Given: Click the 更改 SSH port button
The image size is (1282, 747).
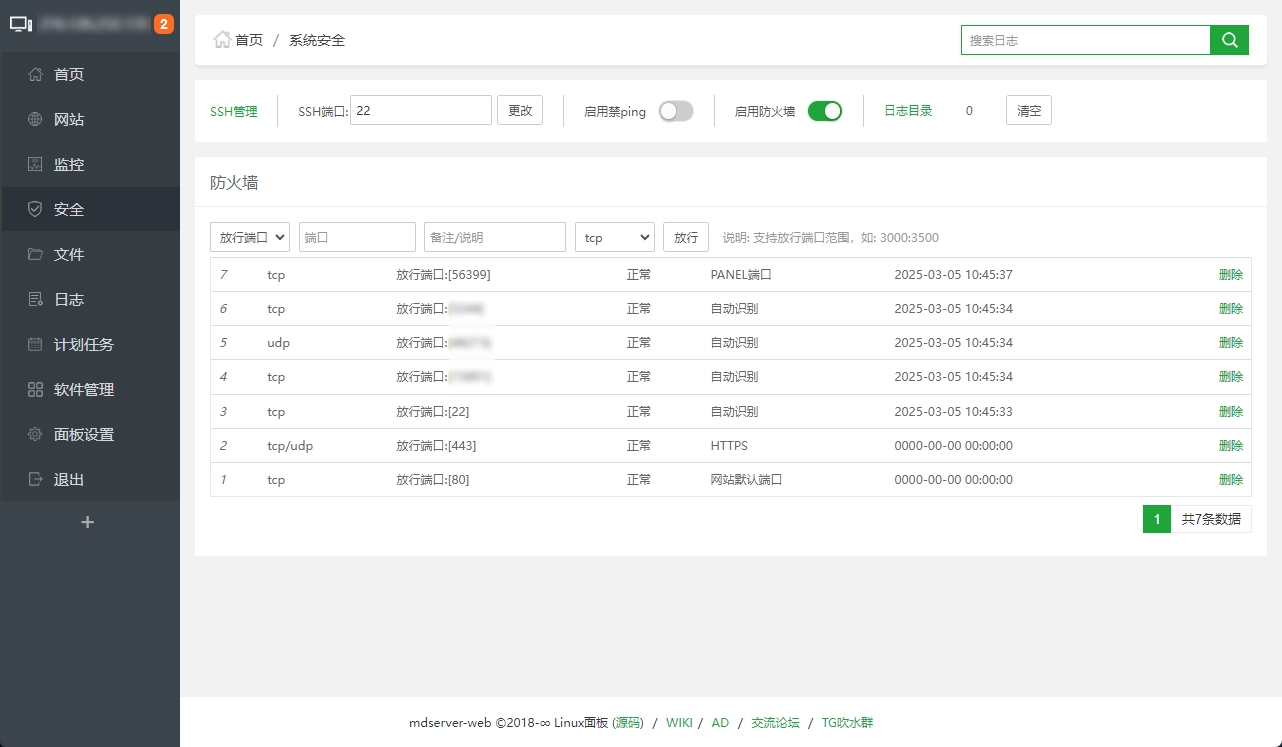Looking at the screenshot, I should click(x=520, y=110).
